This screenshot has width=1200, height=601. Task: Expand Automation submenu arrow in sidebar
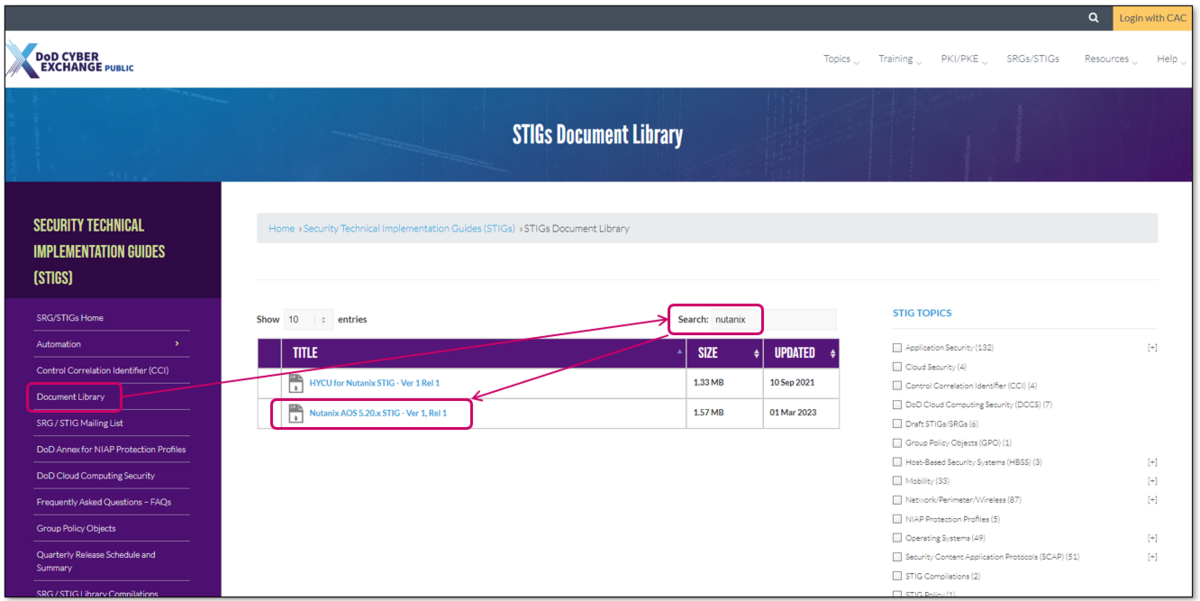(x=177, y=344)
